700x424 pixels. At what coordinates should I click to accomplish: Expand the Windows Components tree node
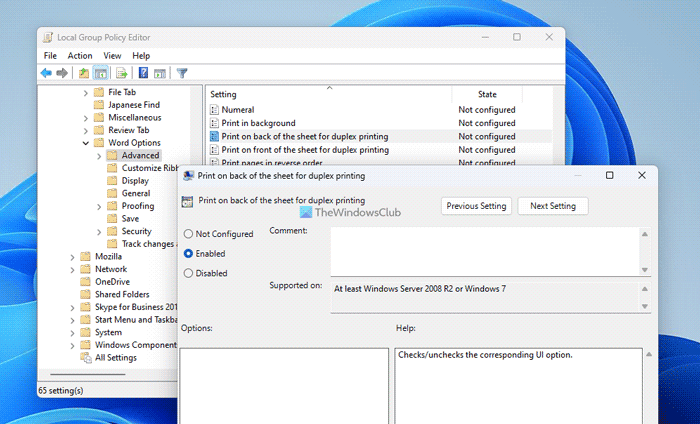(72, 345)
